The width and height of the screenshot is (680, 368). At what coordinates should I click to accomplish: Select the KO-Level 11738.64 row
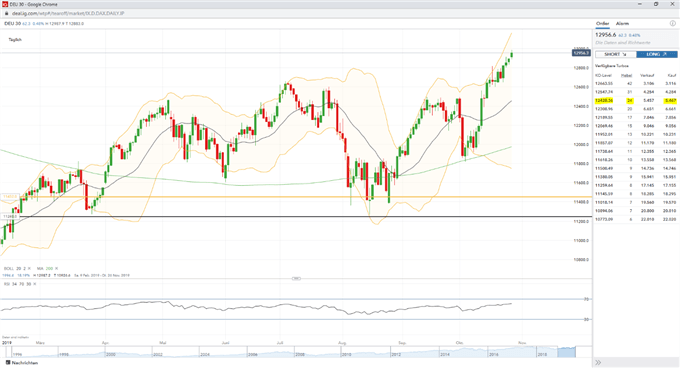tap(635, 151)
